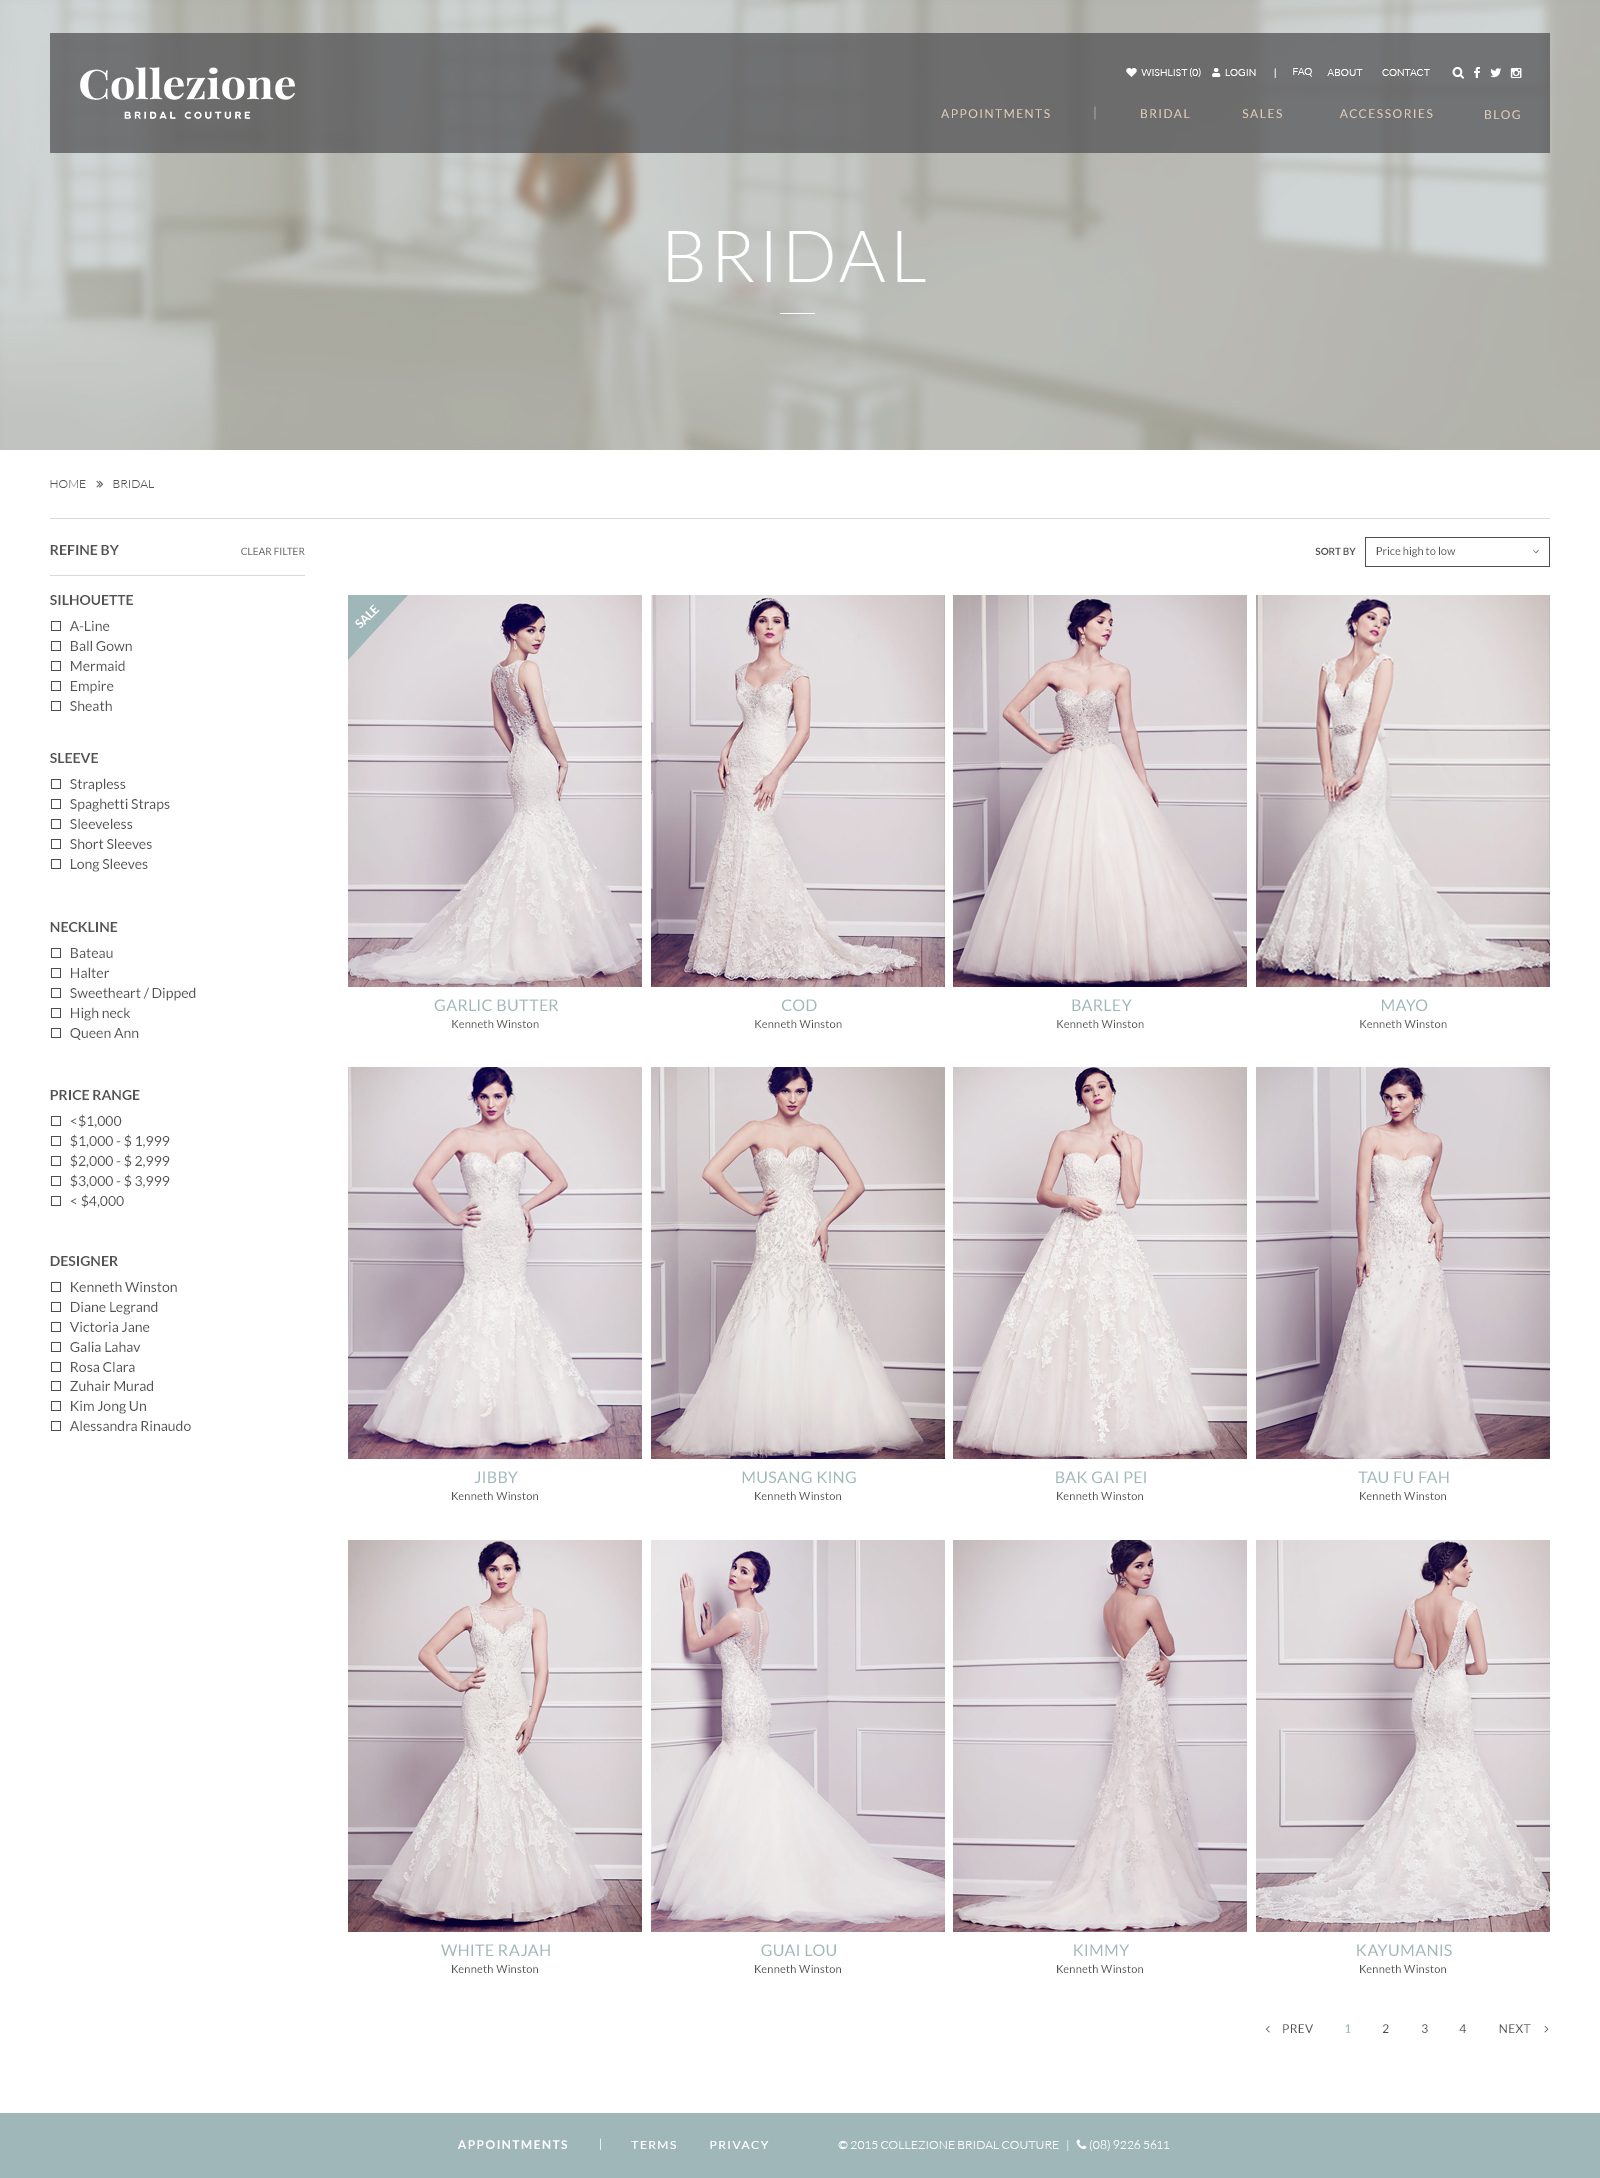Click the Clear Filter link
Screen dimensions: 1600x2178
pos(272,552)
